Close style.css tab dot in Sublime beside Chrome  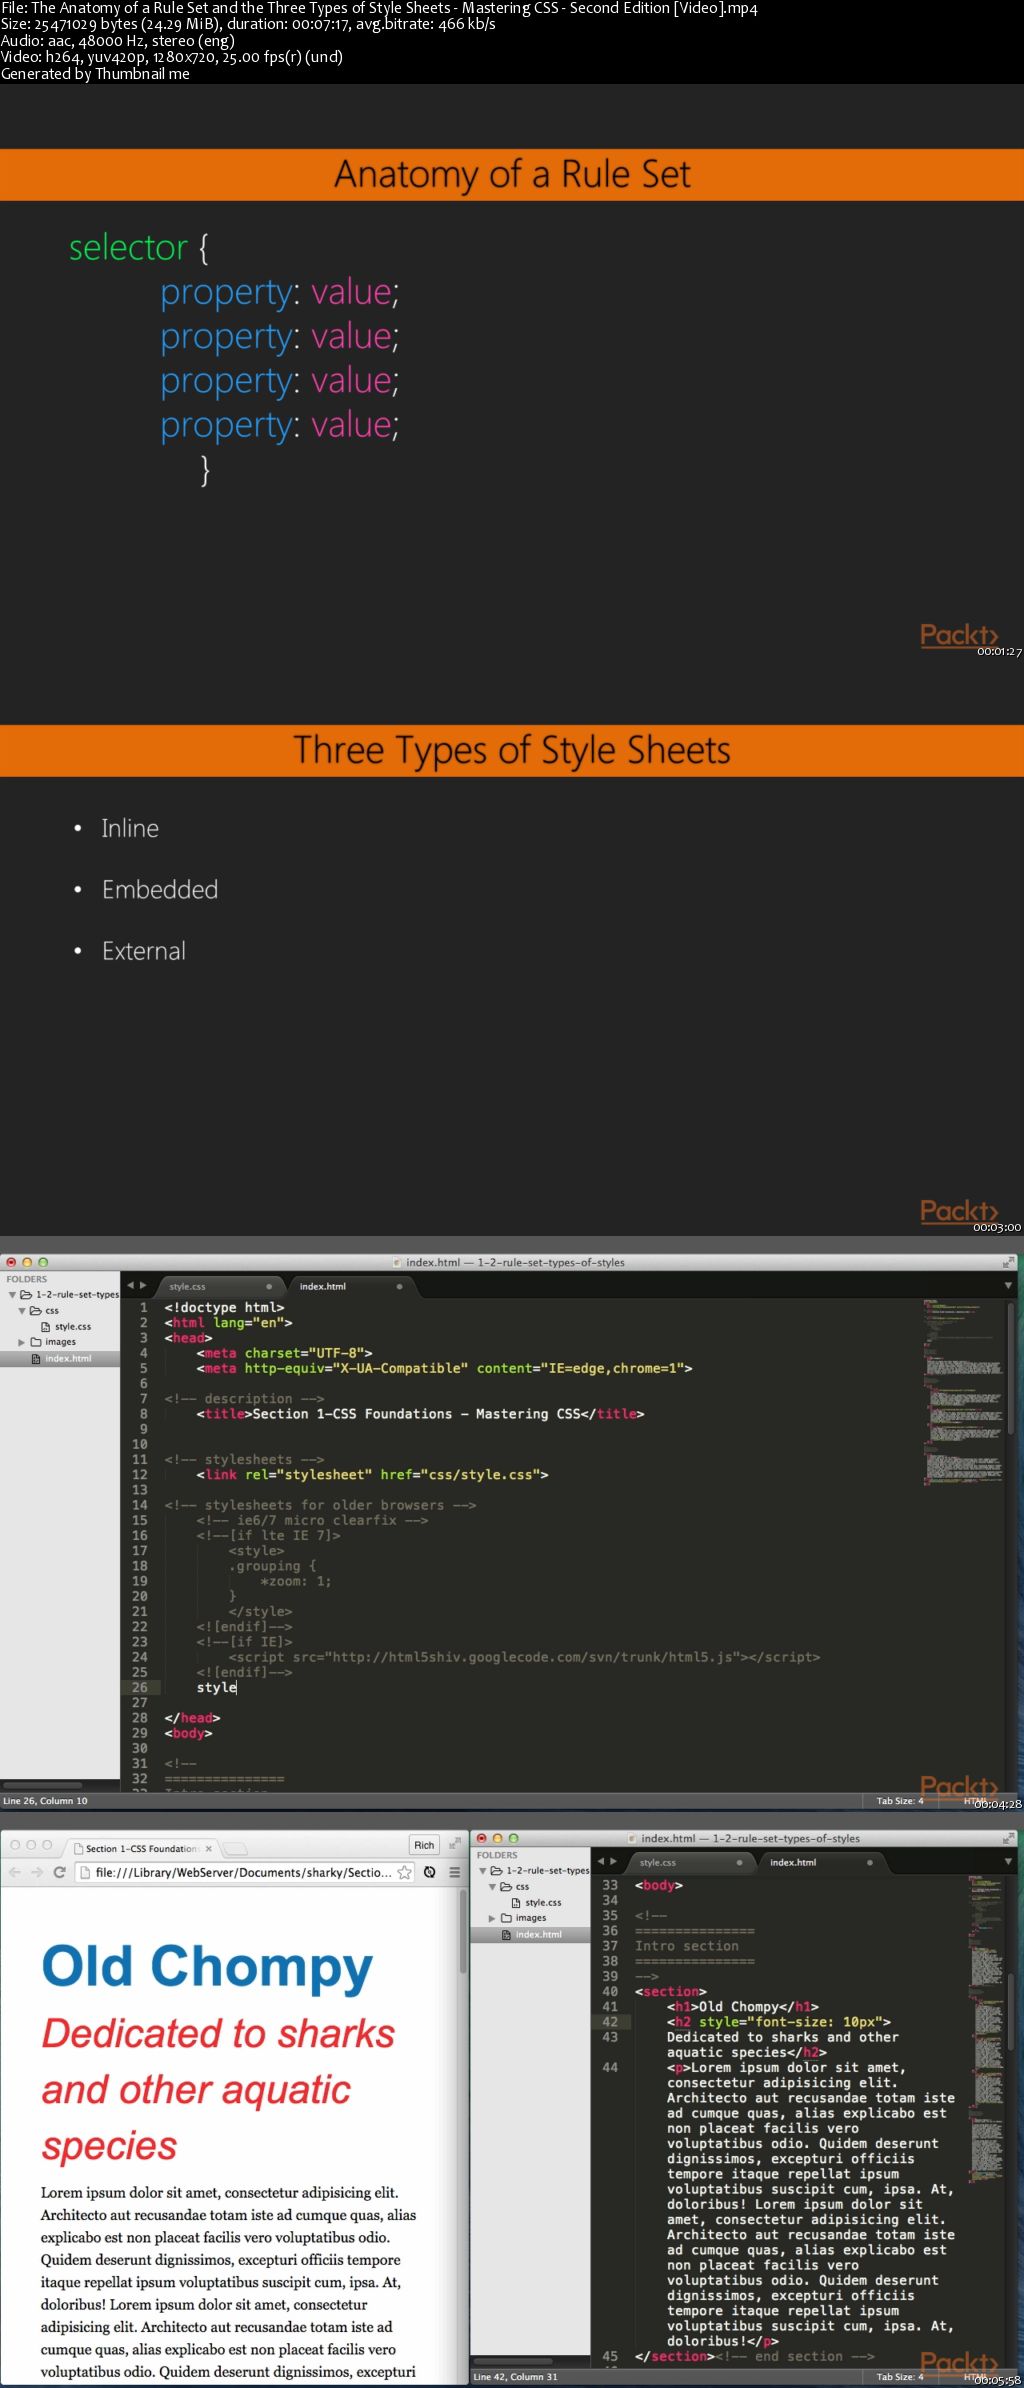(739, 1862)
